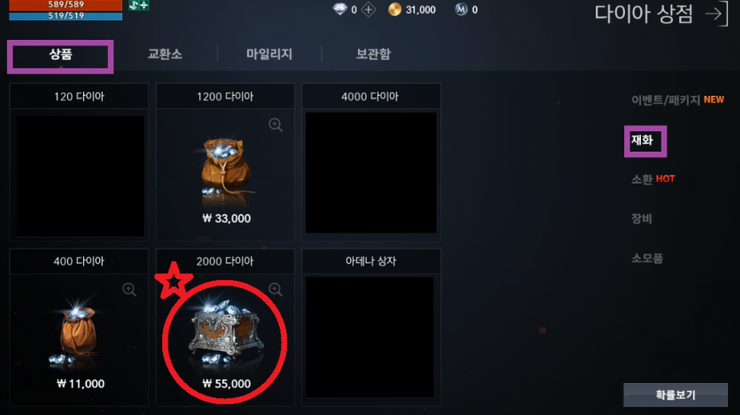Image resolution: width=740 pixels, height=415 pixels.
Task: Click the plus icon beside the diamond count
Action: click(369, 9)
